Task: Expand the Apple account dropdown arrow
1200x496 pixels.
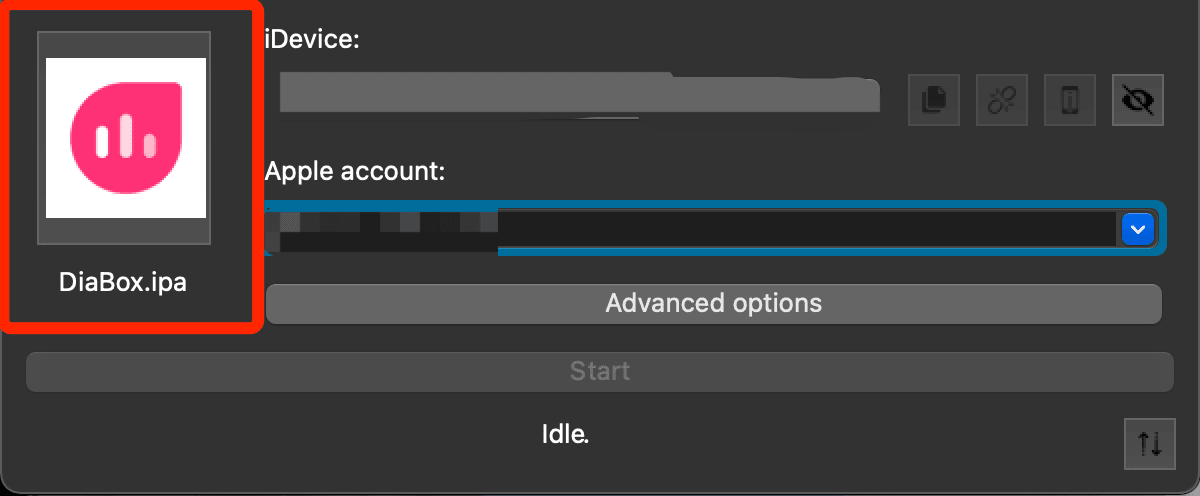Action: click(x=1138, y=230)
